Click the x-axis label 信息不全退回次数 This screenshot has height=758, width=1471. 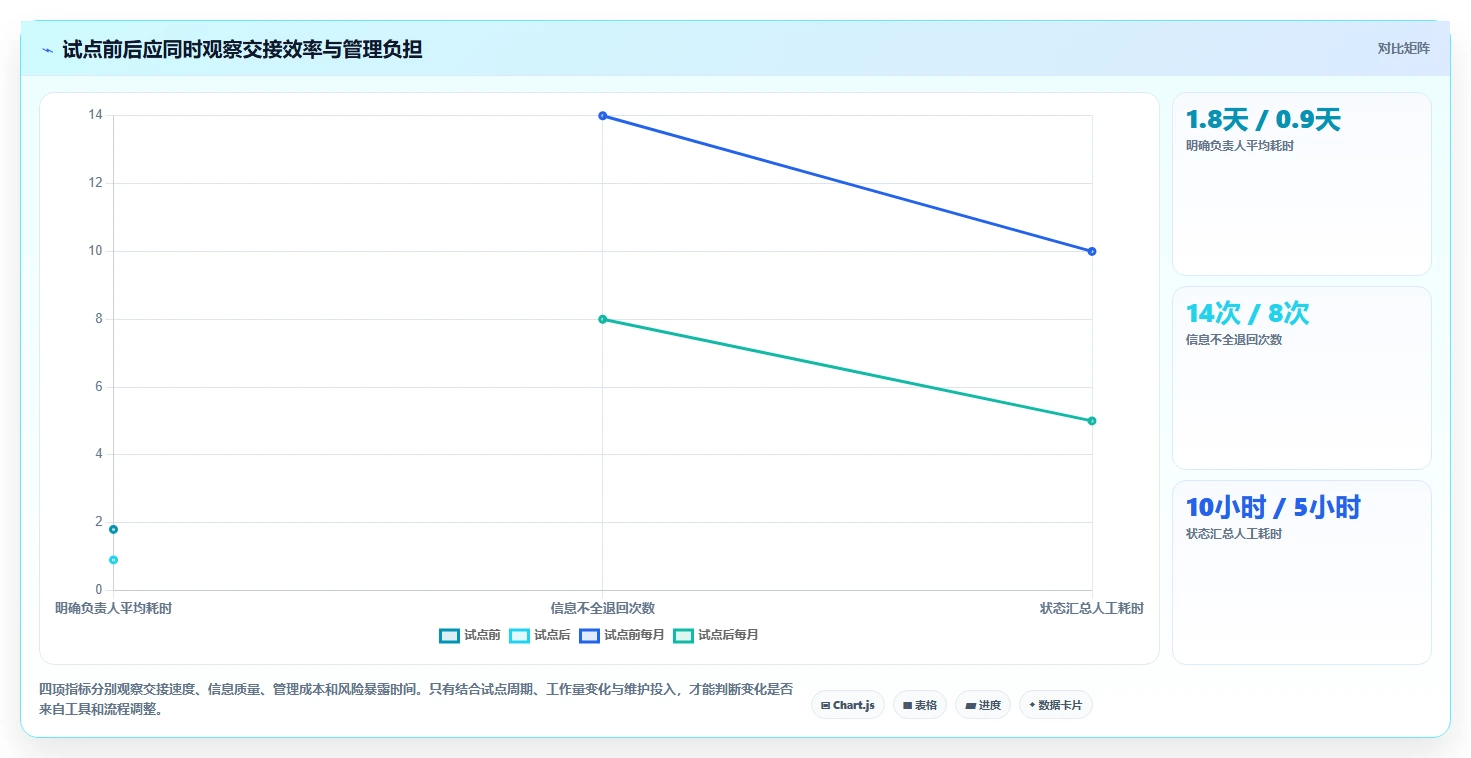tap(602, 608)
